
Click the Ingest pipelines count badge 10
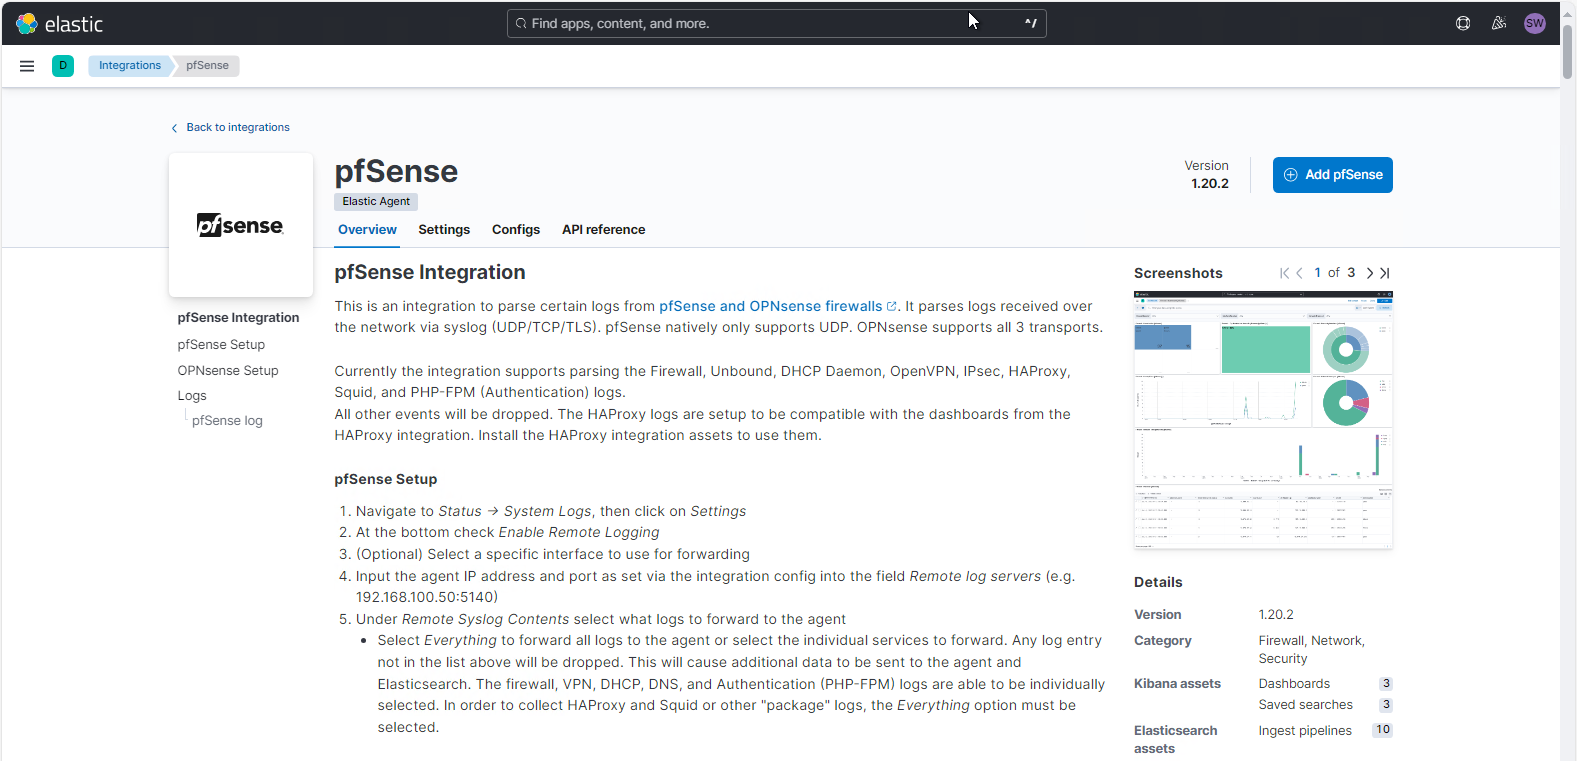click(1382, 731)
